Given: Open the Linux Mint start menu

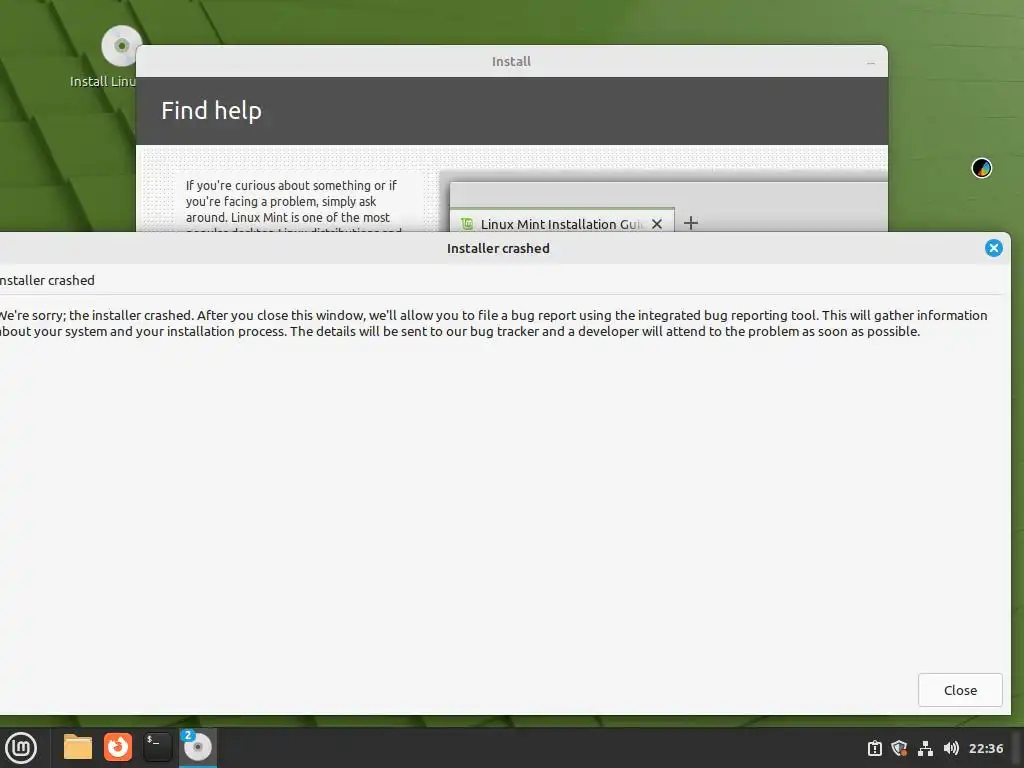Looking at the screenshot, I should [21, 747].
